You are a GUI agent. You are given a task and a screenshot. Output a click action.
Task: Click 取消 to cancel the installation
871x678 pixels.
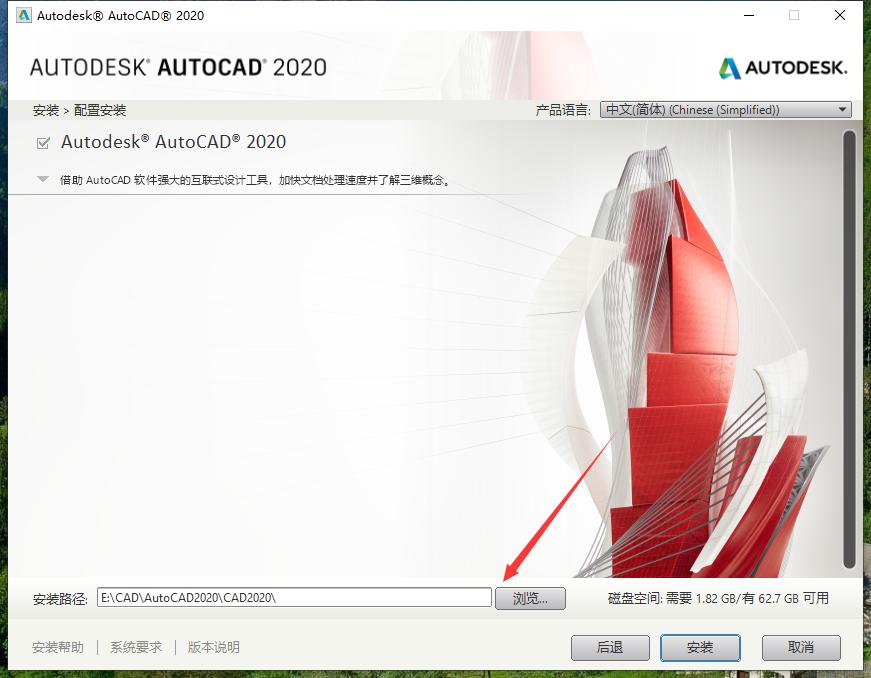(x=800, y=648)
